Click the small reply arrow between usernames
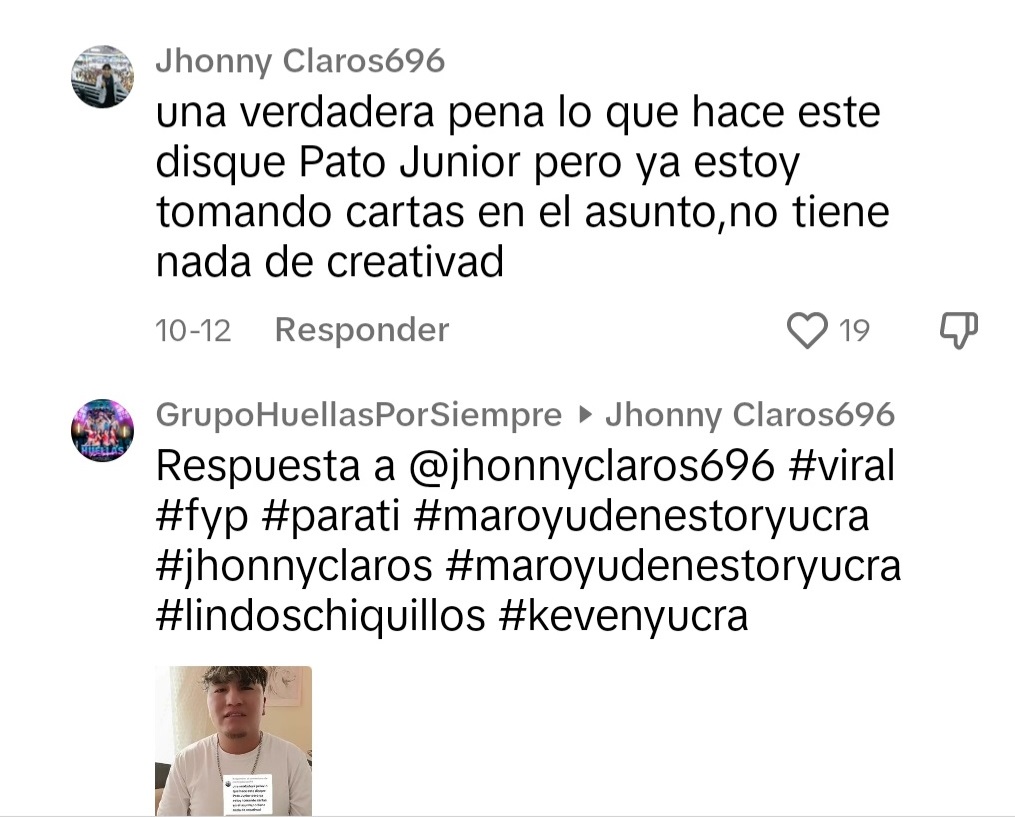The image size is (1015, 817). 585,414
